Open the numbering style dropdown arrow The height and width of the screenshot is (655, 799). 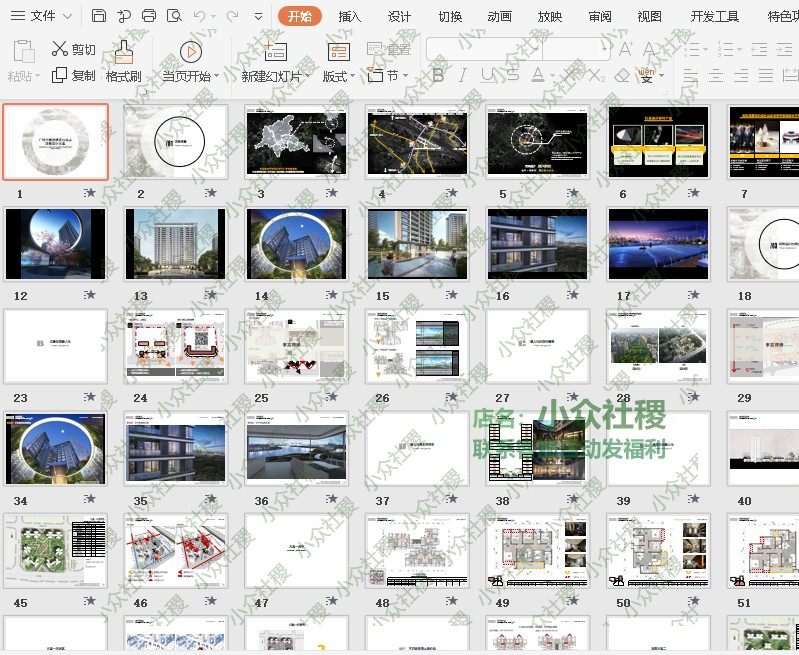738,50
